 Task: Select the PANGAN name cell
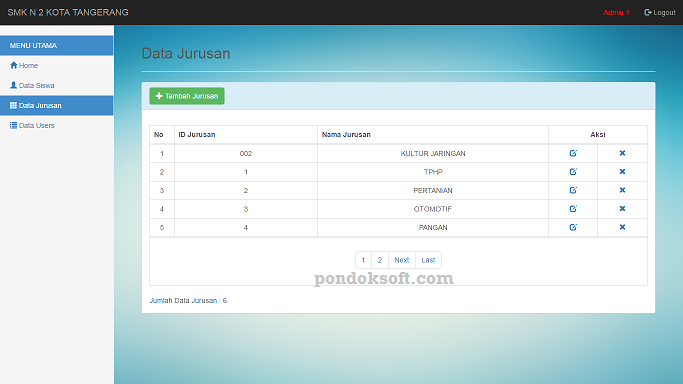433,227
